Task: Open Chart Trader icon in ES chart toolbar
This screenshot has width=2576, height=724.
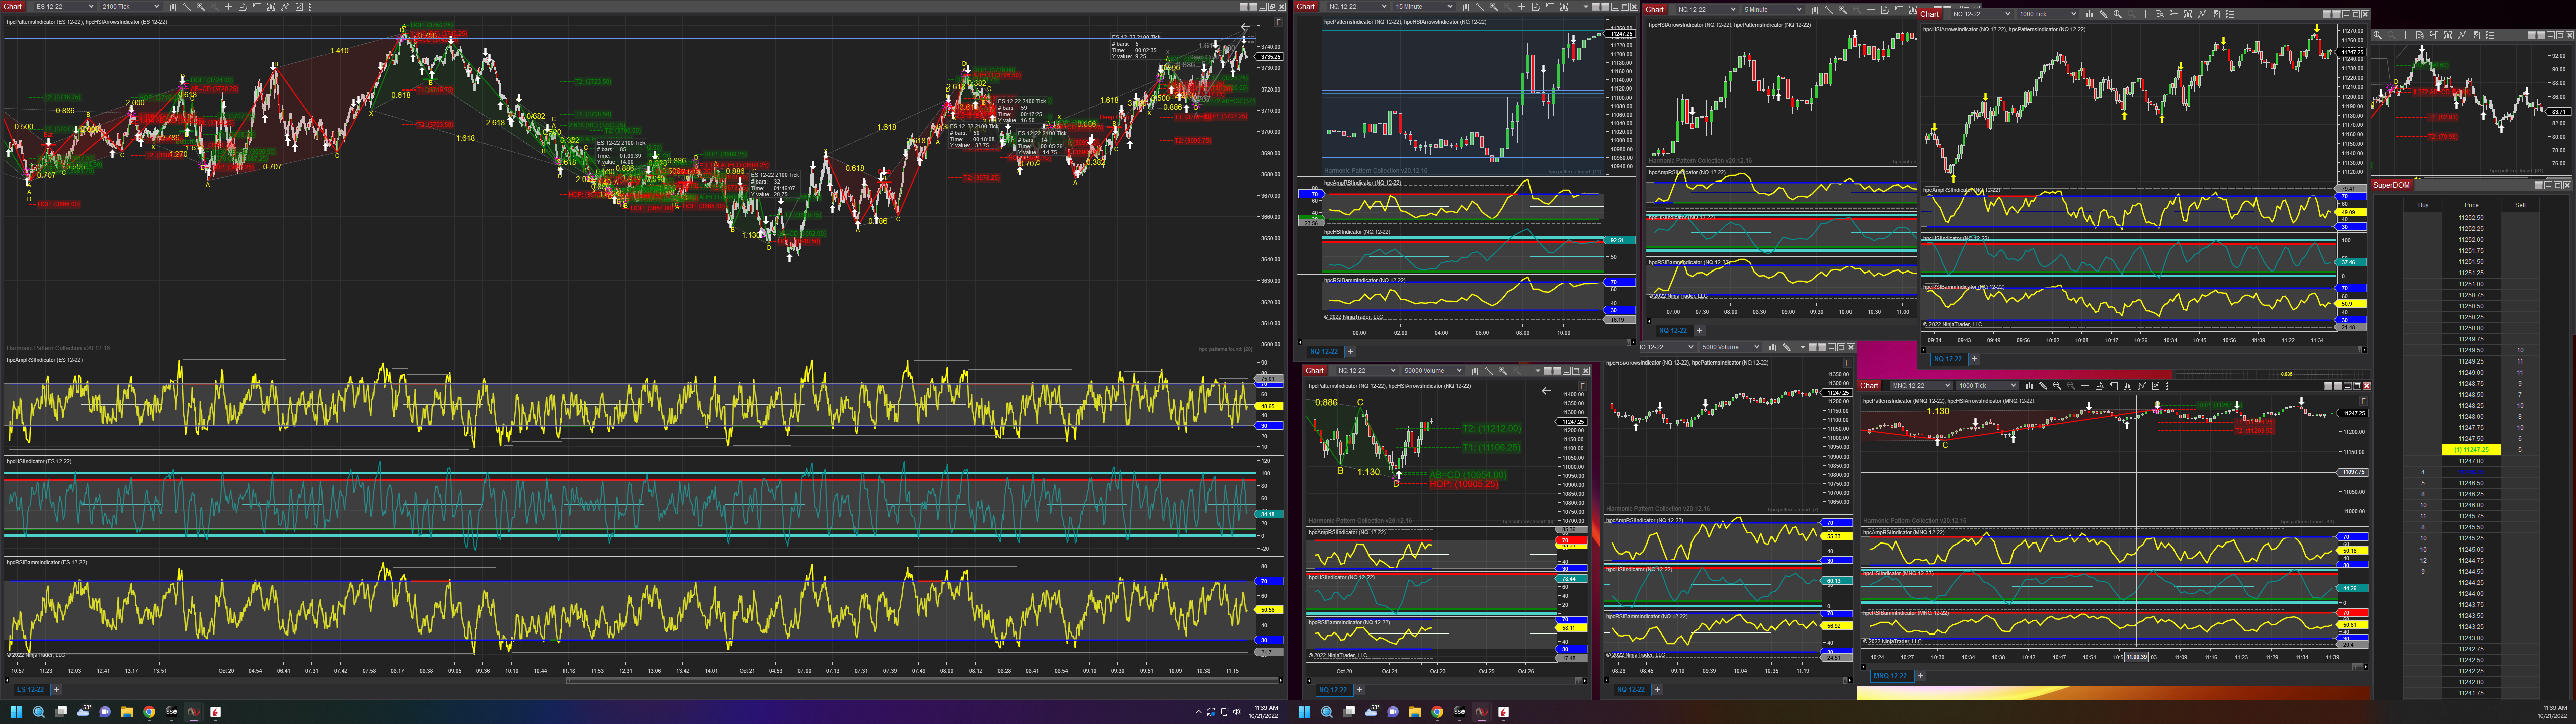Action: tap(257, 6)
